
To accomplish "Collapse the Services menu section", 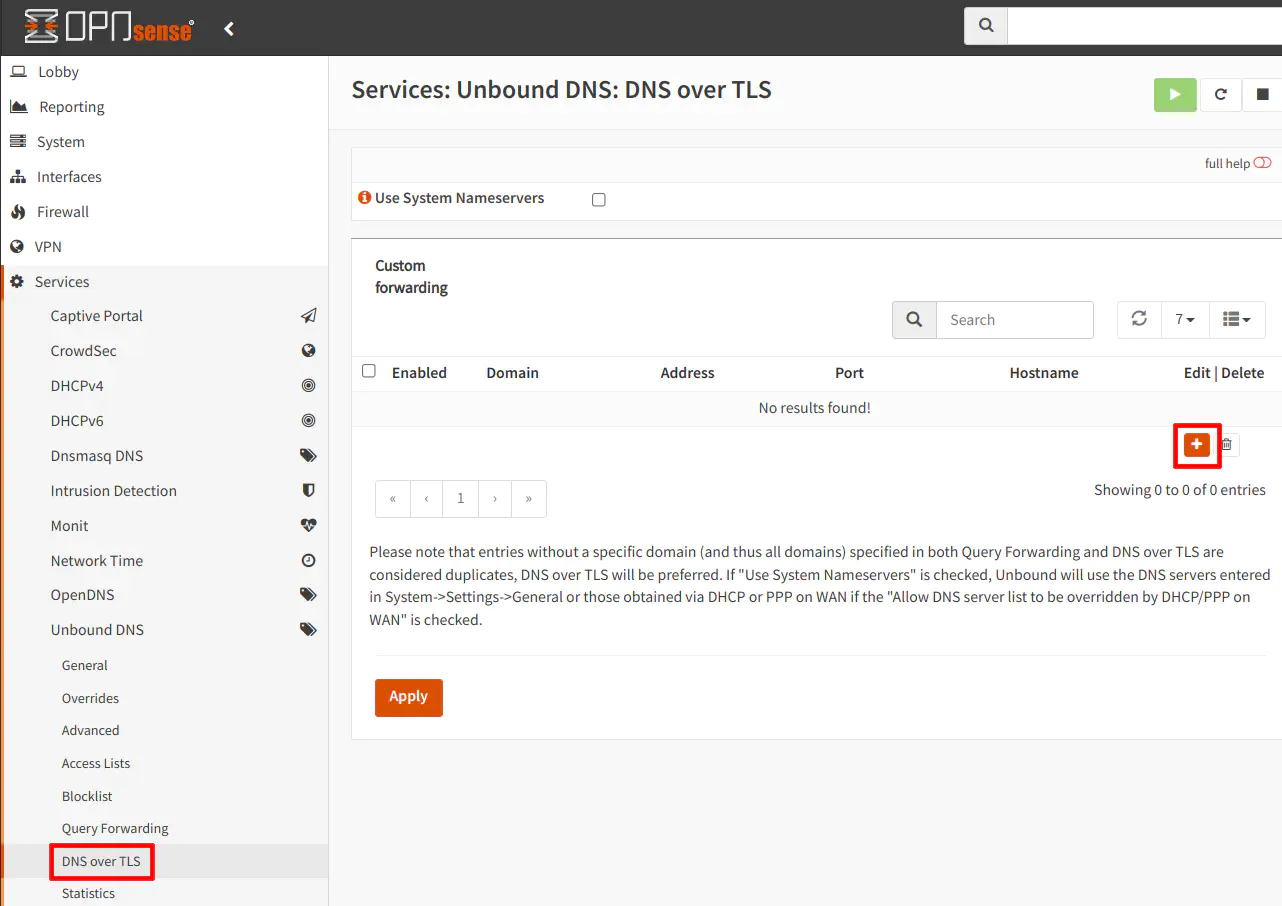I will tap(62, 282).
